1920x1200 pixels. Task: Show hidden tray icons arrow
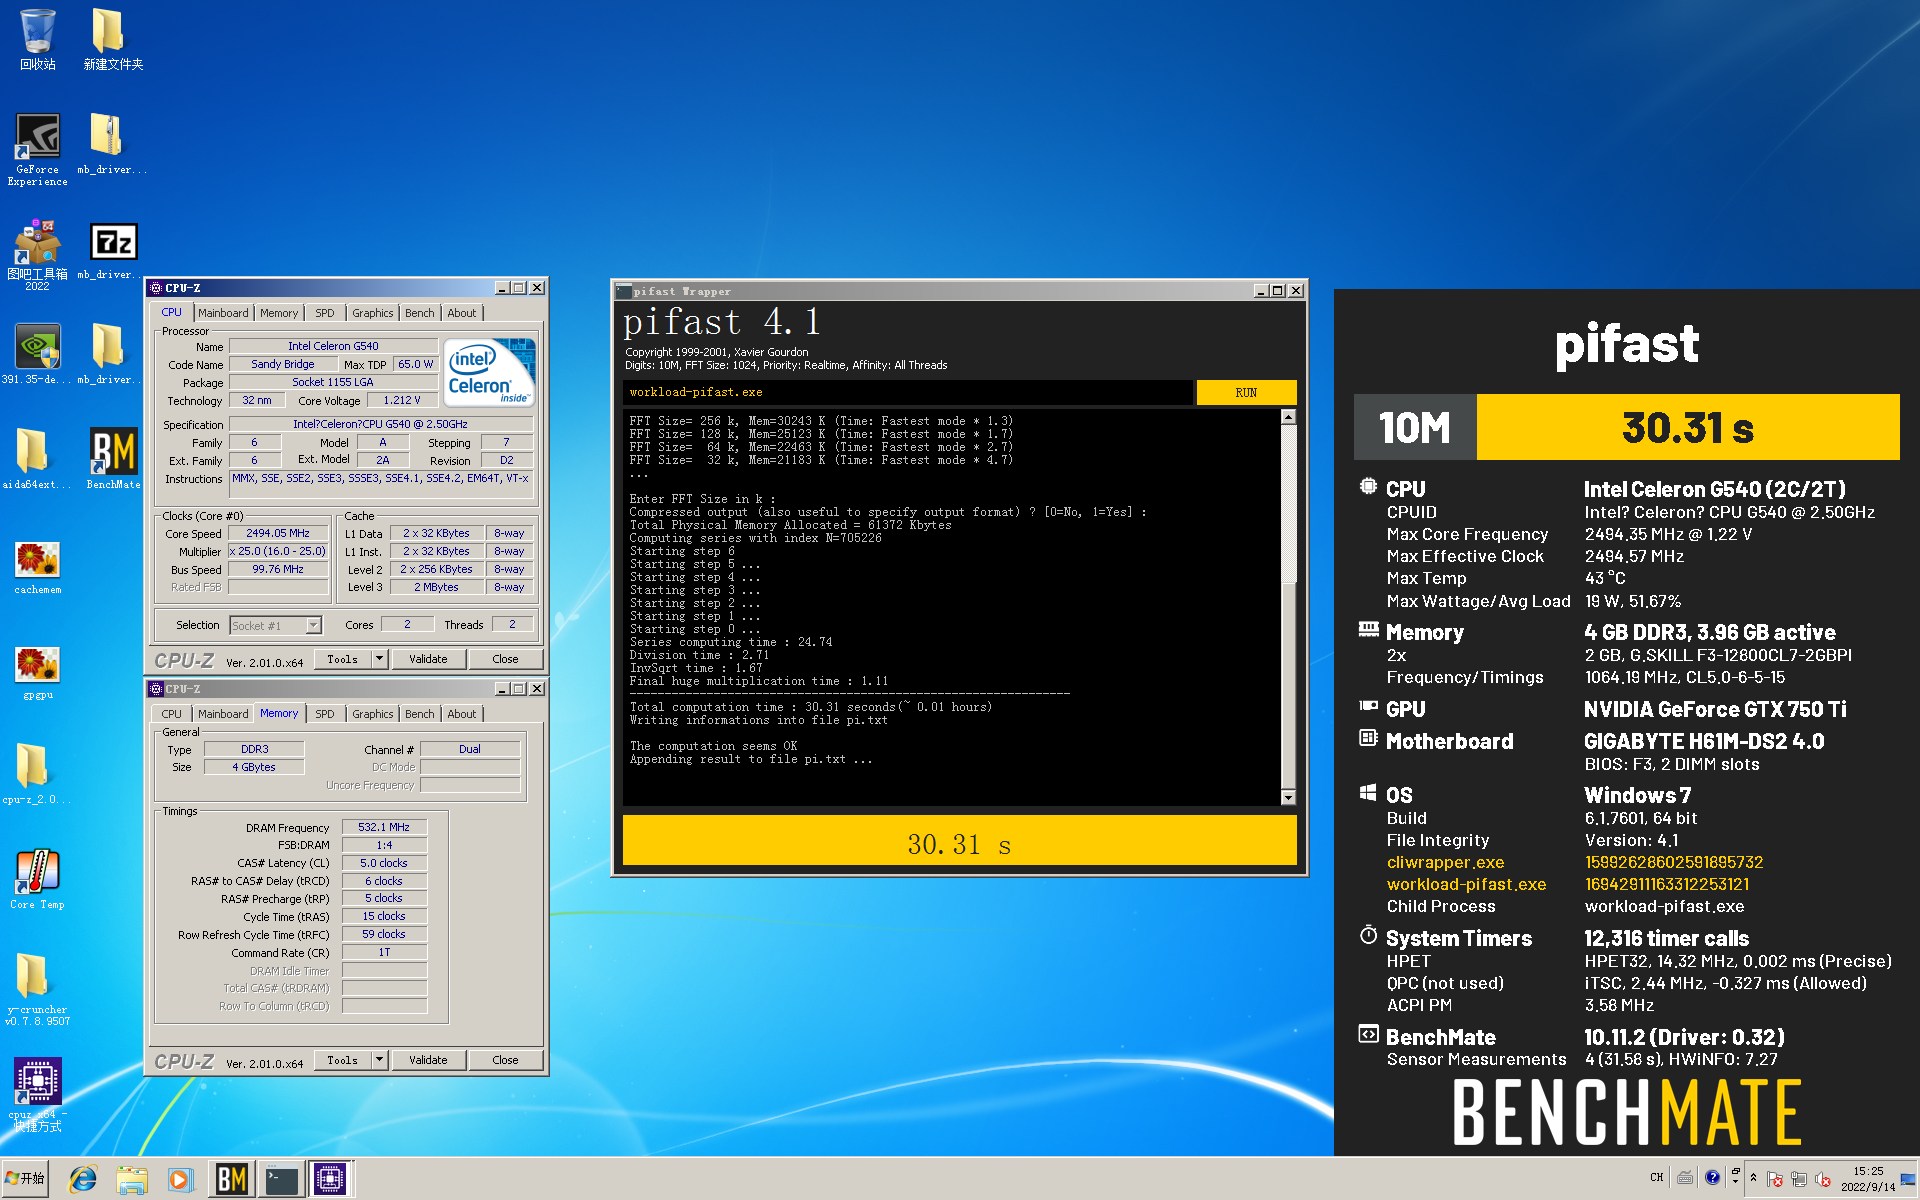click(x=1753, y=1178)
